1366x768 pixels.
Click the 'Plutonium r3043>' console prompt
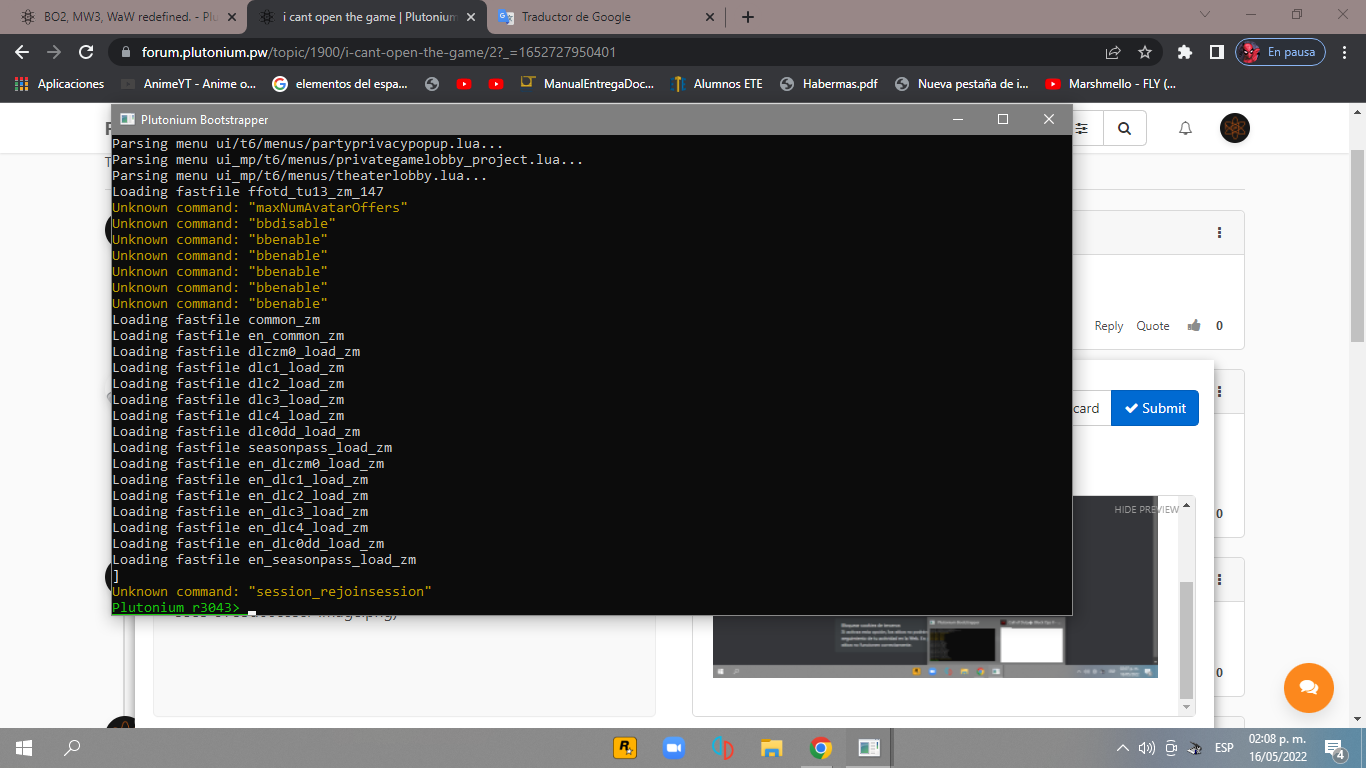176,608
